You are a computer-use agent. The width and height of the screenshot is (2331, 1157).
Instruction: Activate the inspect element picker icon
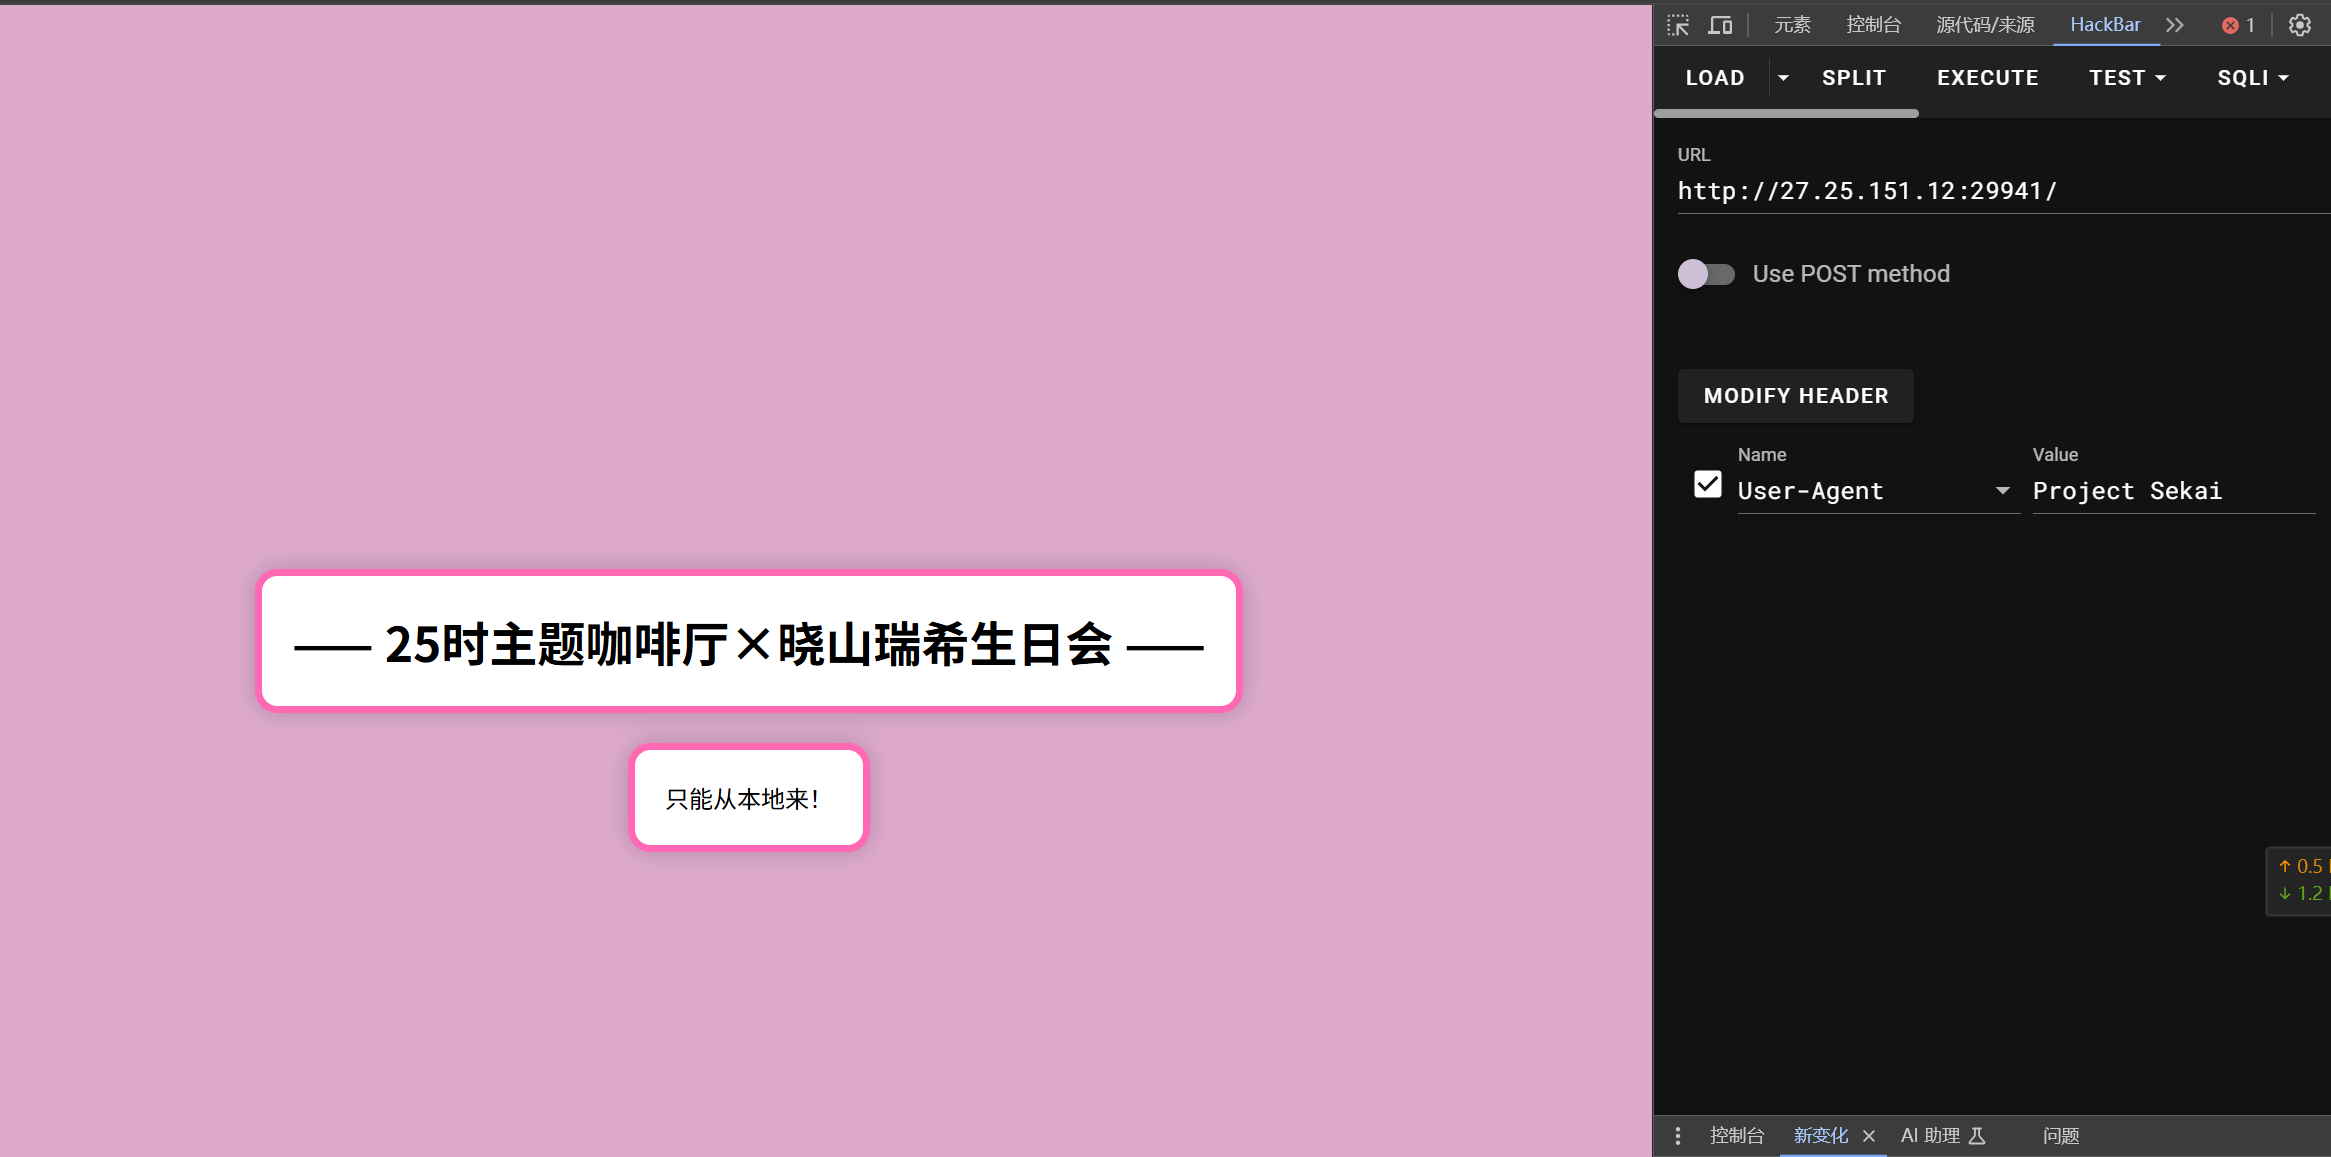click(x=1678, y=25)
